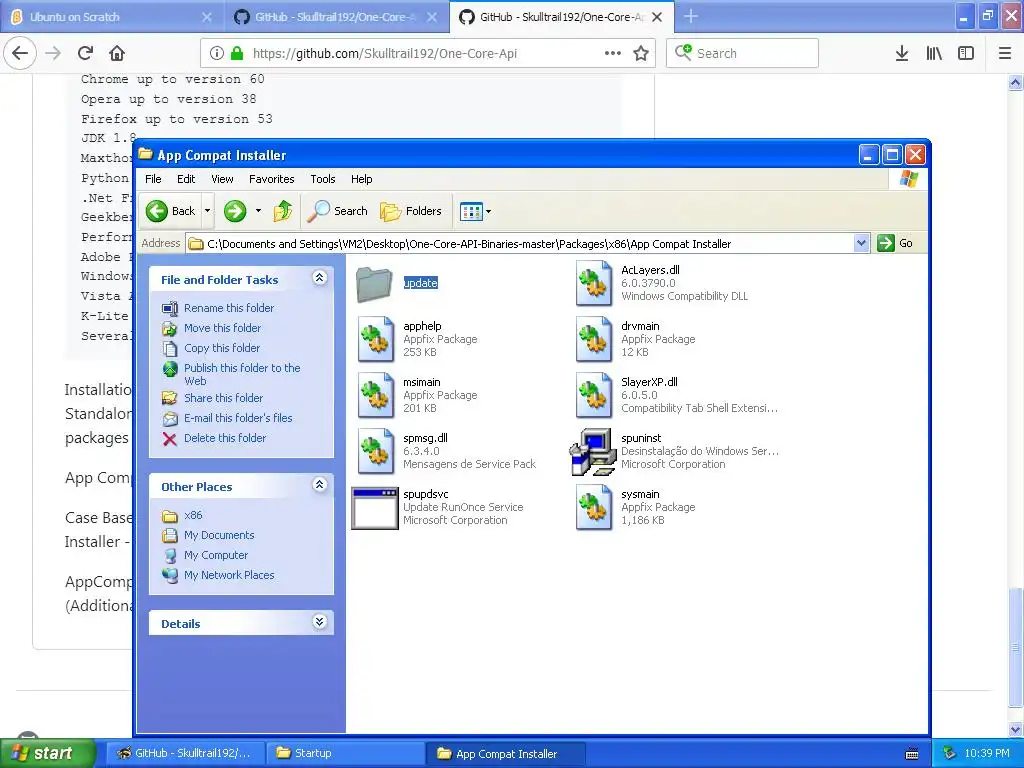Viewport: 1024px width, 768px height.
Task: Open the Views dropdown arrow
Action: click(x=488, y=212)
